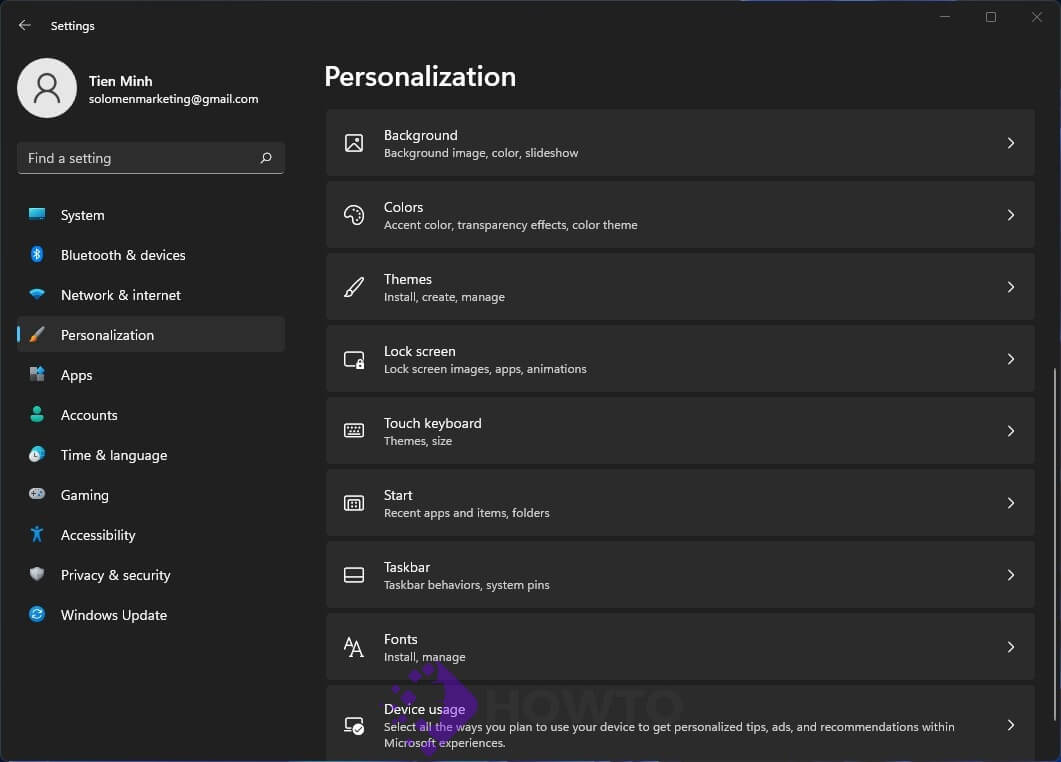Click the back arrow at top left

[x=24, y=25]
